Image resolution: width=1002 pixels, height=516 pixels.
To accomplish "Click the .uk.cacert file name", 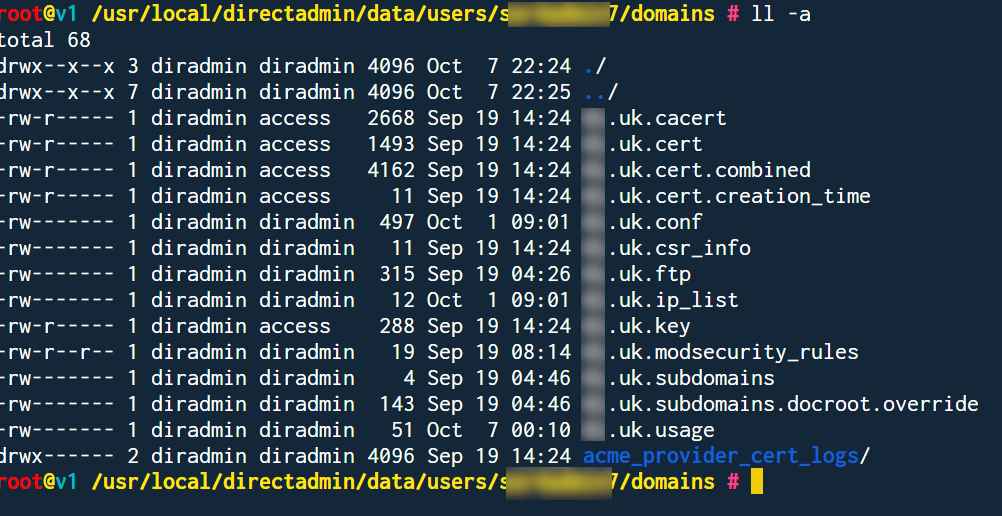I will [x=666, y=118].
